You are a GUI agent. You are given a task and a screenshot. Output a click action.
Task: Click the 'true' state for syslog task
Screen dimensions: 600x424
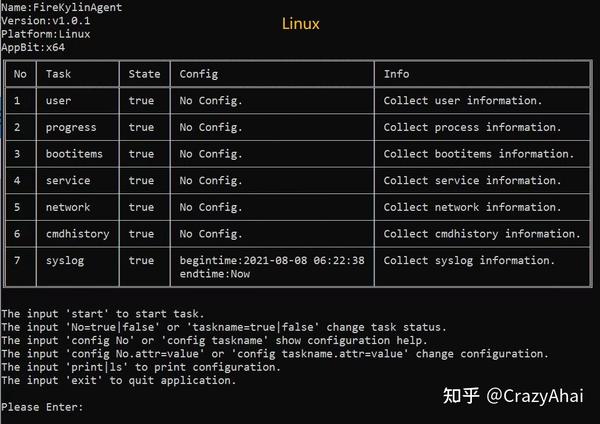click(141, 261)
